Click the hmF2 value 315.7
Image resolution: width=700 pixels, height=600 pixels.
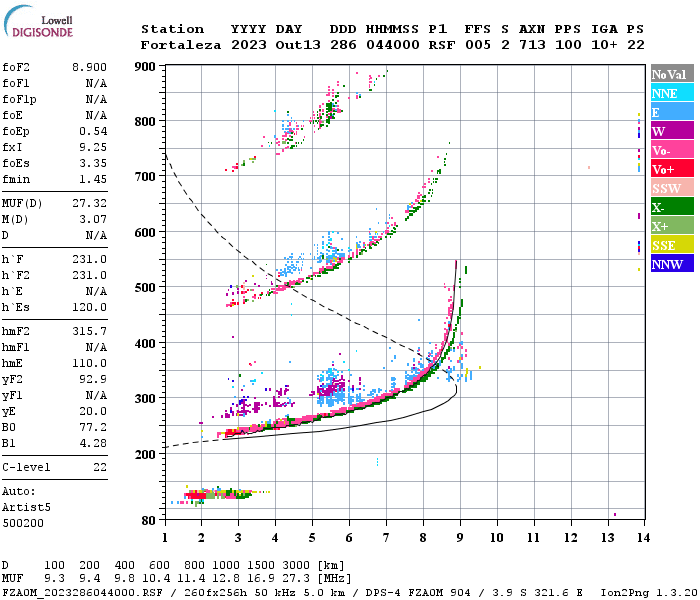[89, 331]
